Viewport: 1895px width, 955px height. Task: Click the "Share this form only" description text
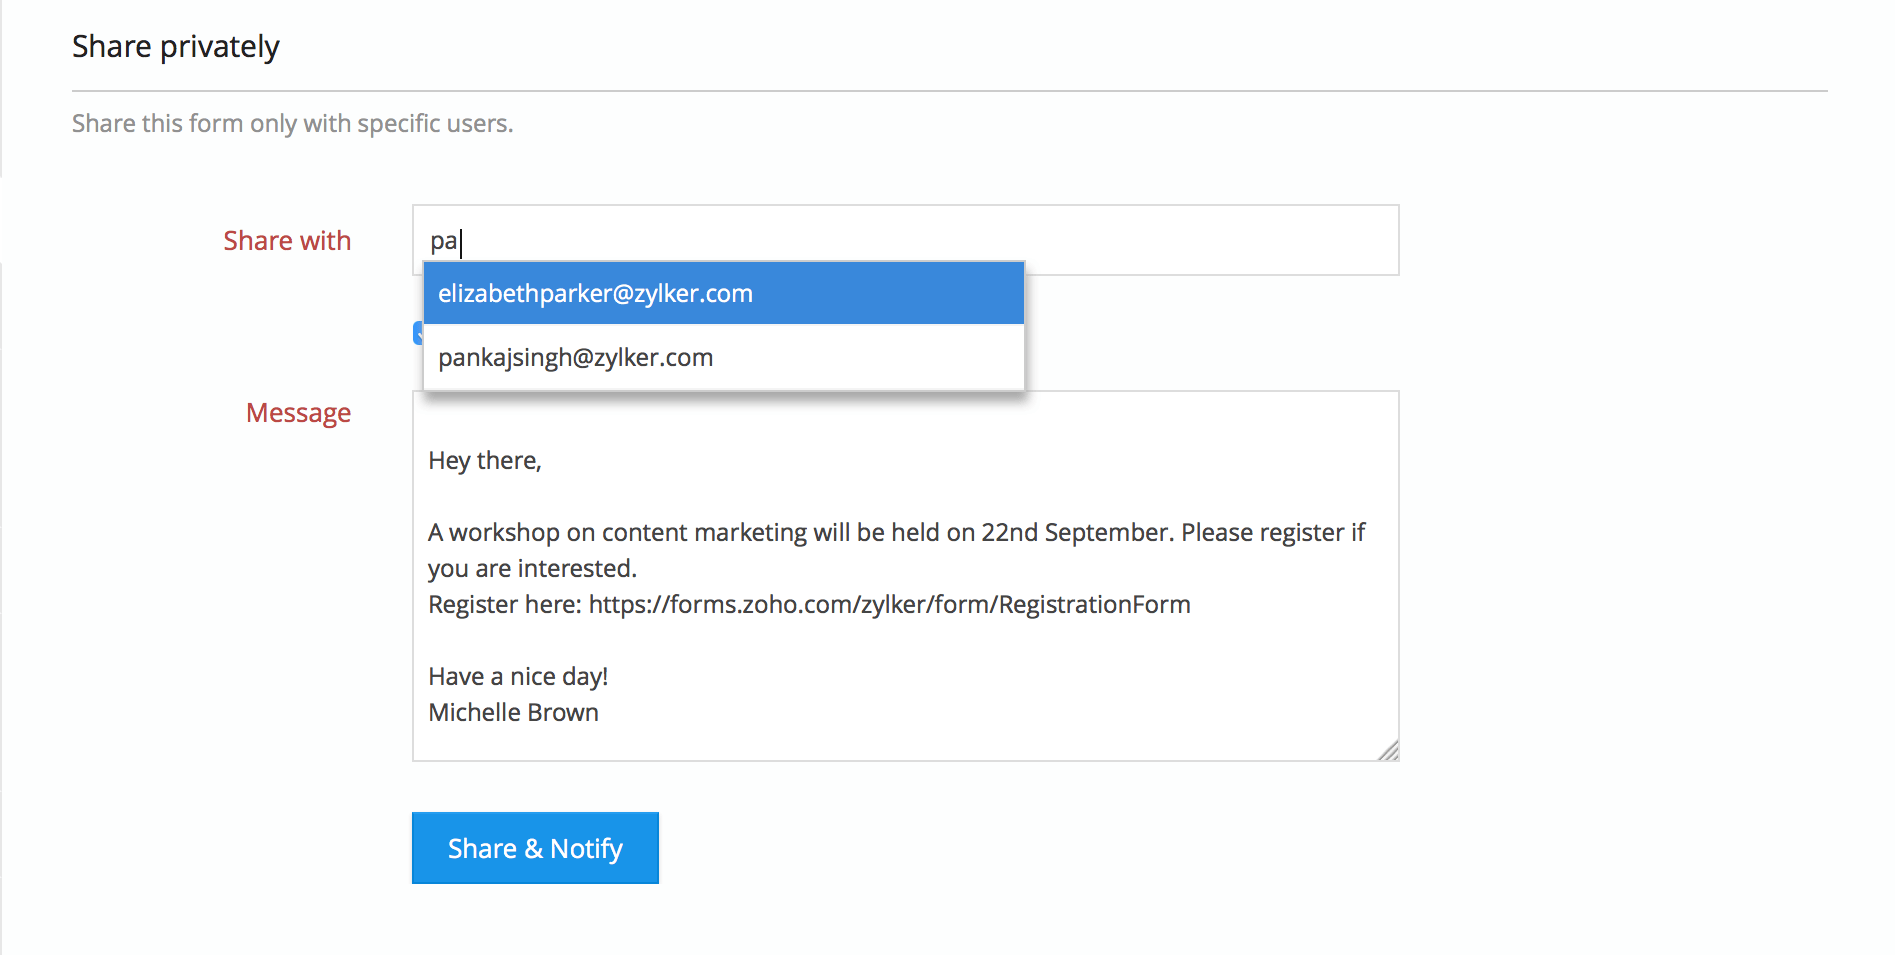pyautogui.click(x=292, y=124)
